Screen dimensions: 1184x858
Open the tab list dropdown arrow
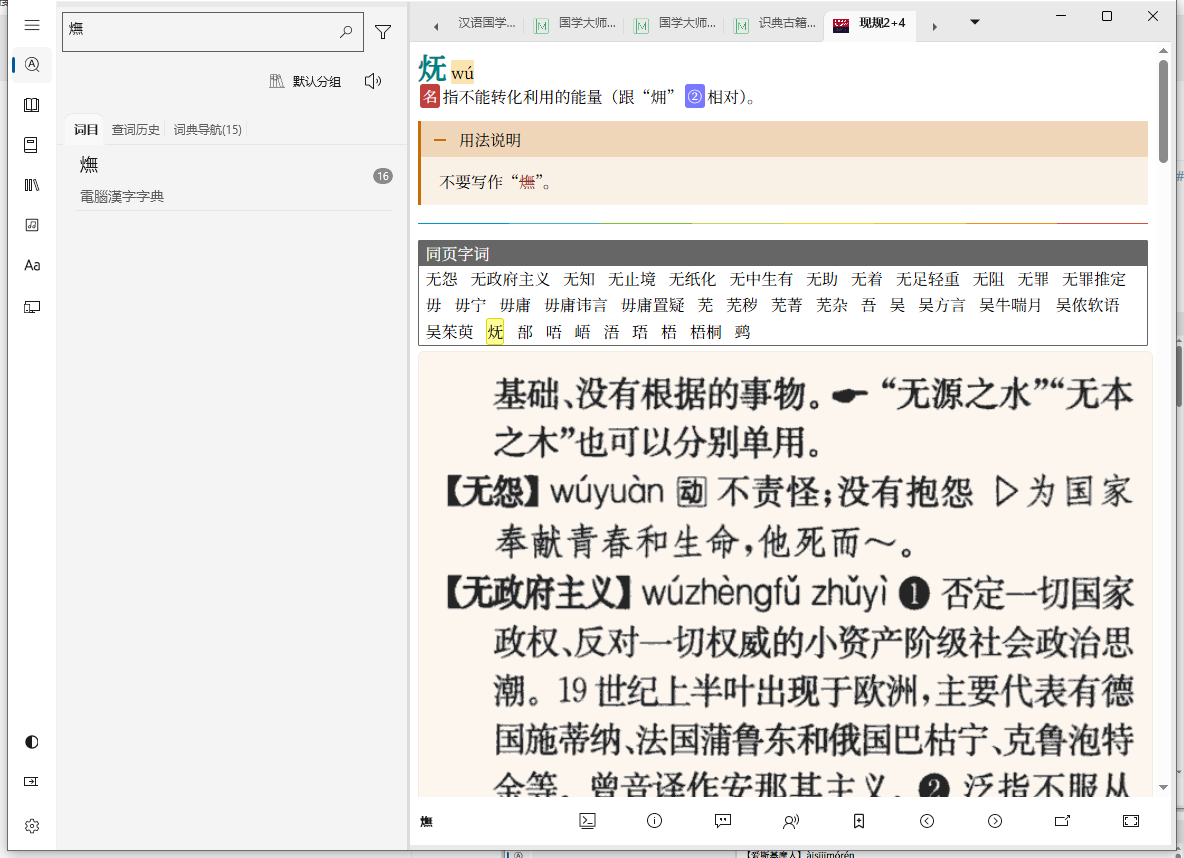pyautogui.click(x=975, y=22)
